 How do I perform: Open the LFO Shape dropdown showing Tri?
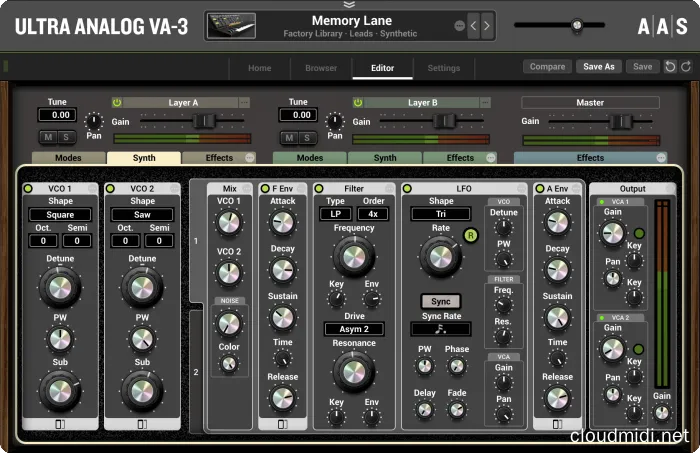(x=441, y=214)
